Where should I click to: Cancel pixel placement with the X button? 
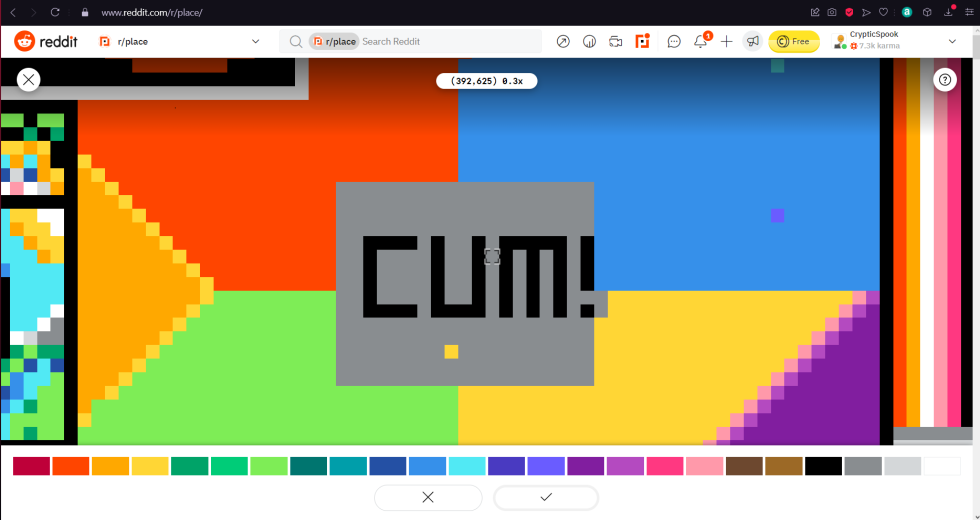point(427,497)
